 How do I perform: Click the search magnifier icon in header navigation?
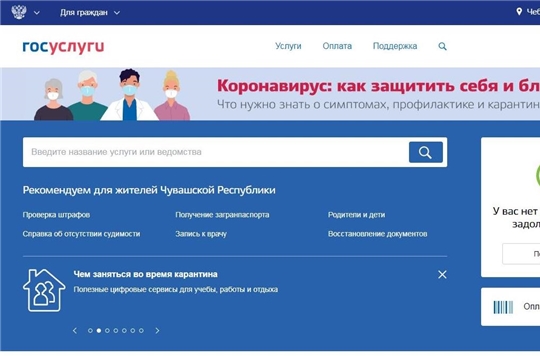point(443,46)
